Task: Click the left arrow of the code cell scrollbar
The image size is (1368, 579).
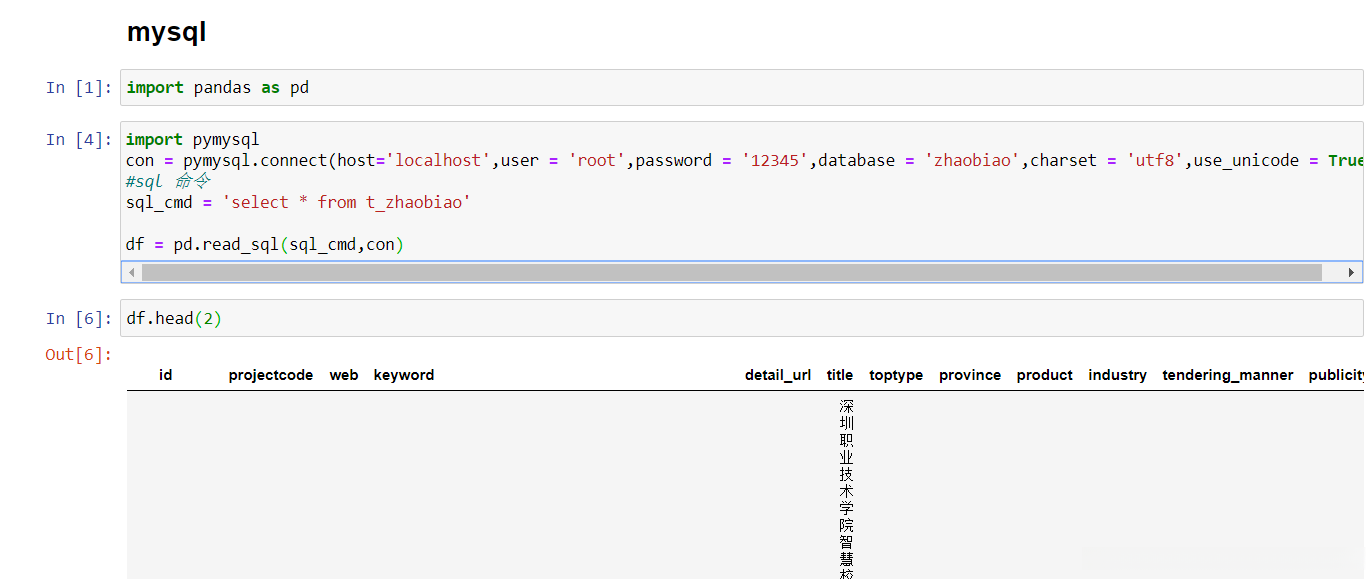Action: coord(131,272)
